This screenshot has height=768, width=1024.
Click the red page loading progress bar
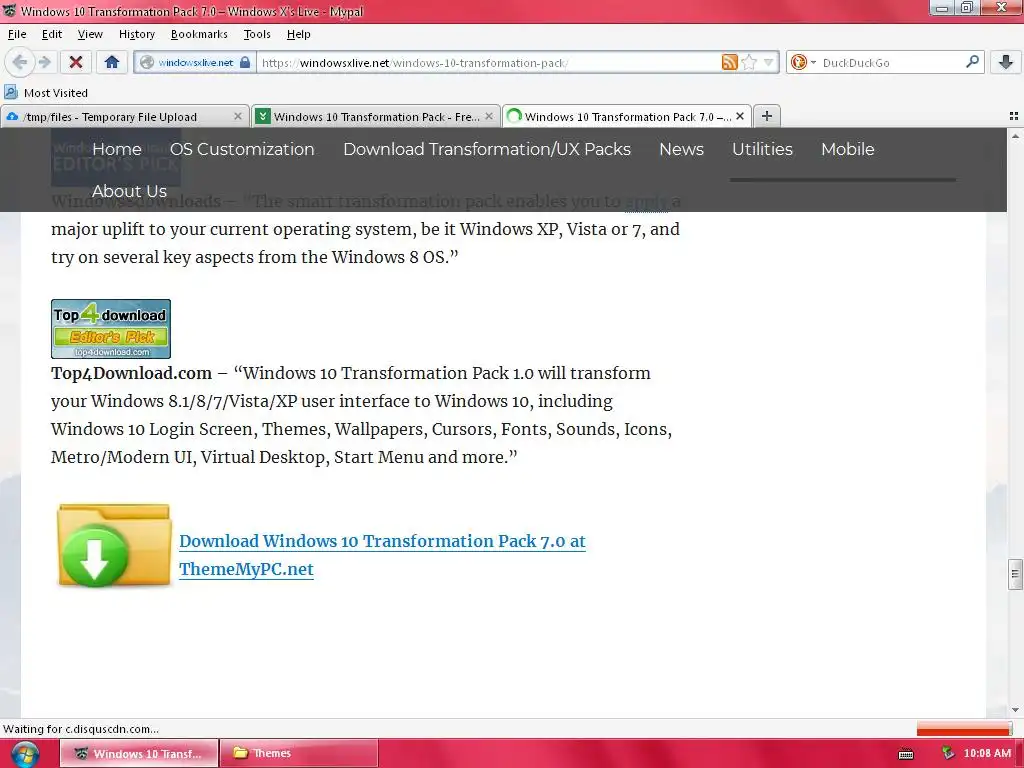point(963,728)
